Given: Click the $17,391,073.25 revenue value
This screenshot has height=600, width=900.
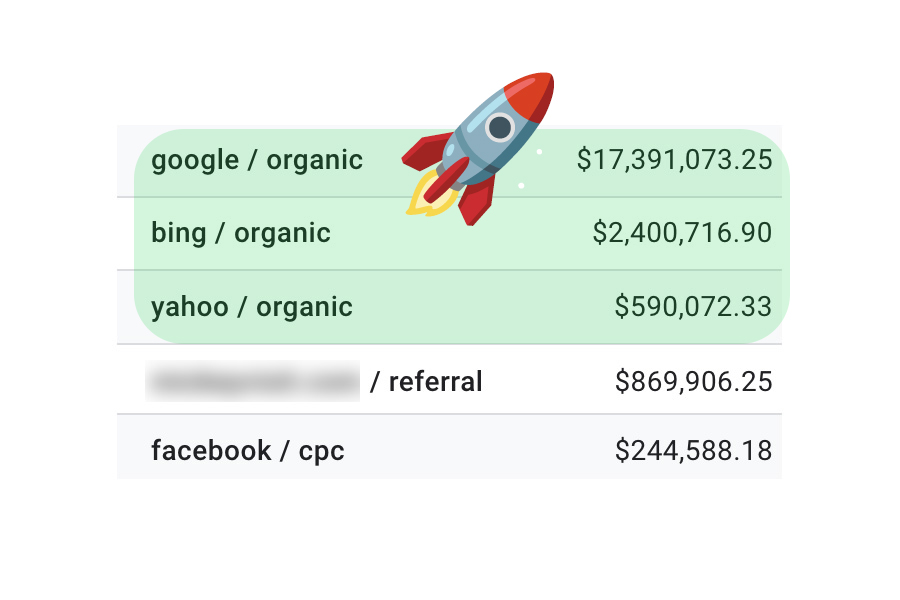Looking at the screenshot, I should (674, 160).
